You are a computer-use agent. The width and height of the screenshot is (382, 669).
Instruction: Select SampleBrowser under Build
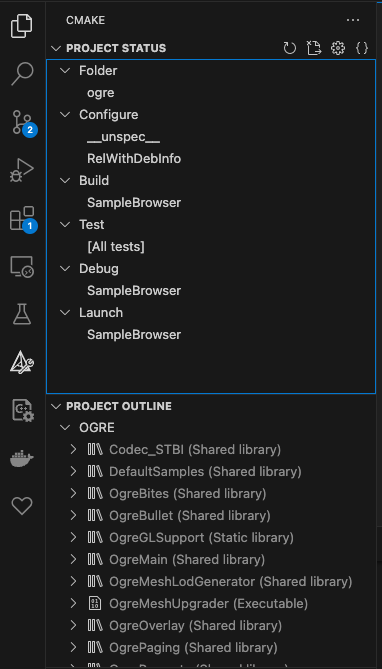[134, 203]
